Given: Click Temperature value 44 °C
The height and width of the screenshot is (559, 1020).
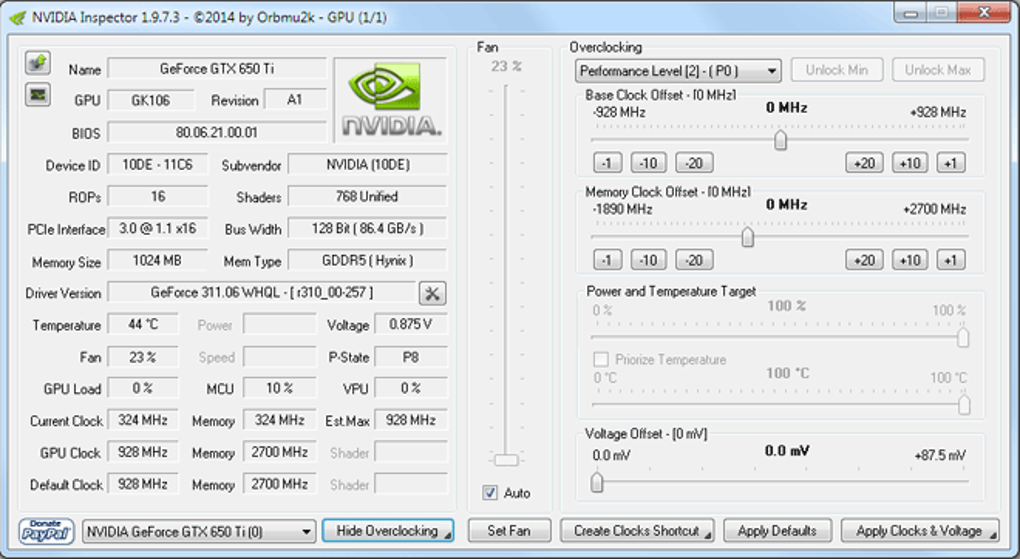Looking at the screenshot, I should tap(142, 324).
